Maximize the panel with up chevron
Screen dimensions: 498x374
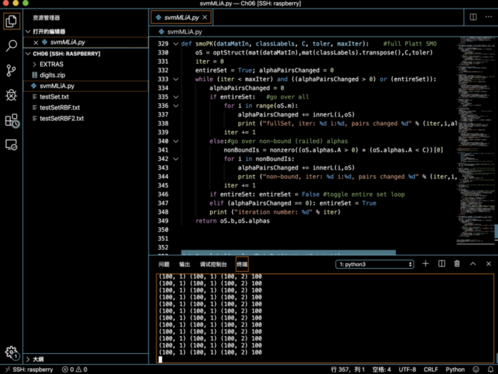[x=473, y=264]
